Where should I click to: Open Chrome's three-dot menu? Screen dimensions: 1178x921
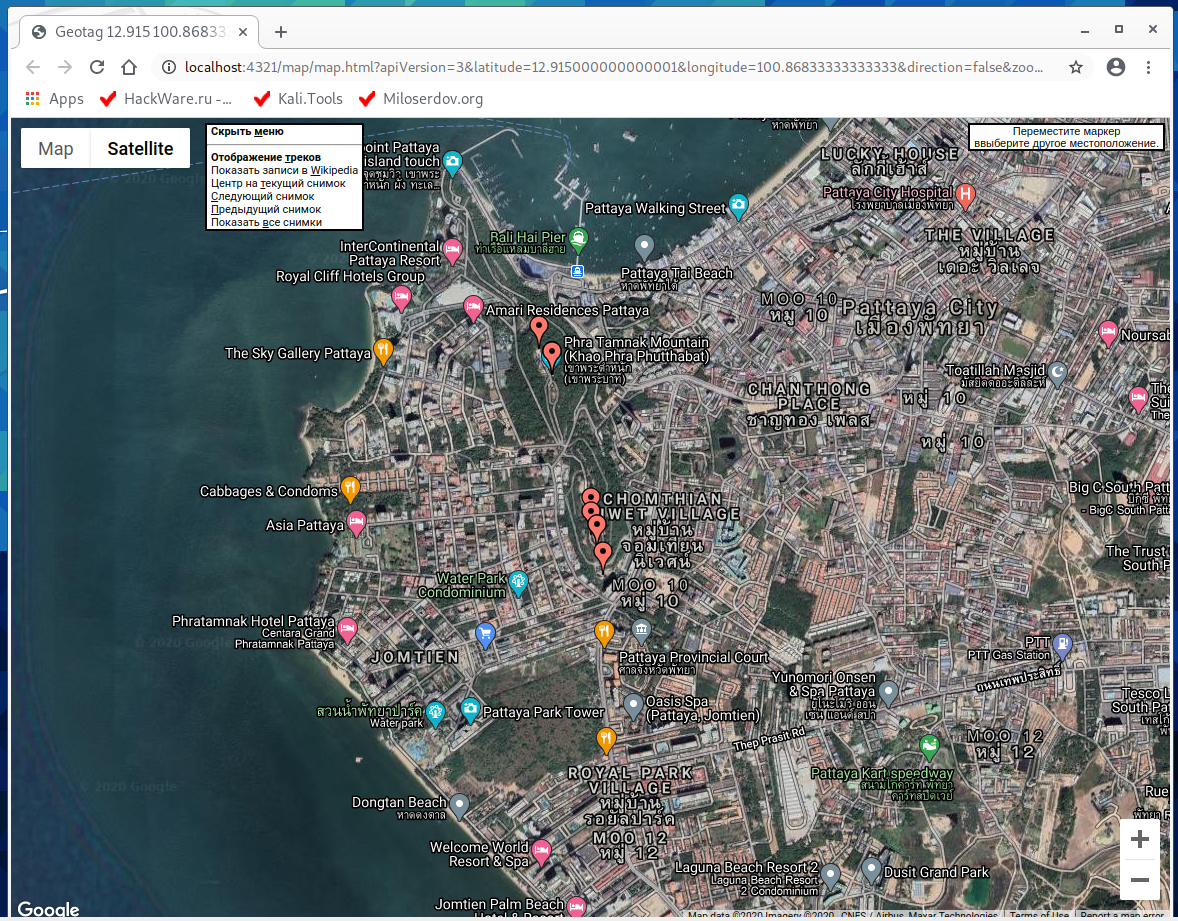[1148, 67]
